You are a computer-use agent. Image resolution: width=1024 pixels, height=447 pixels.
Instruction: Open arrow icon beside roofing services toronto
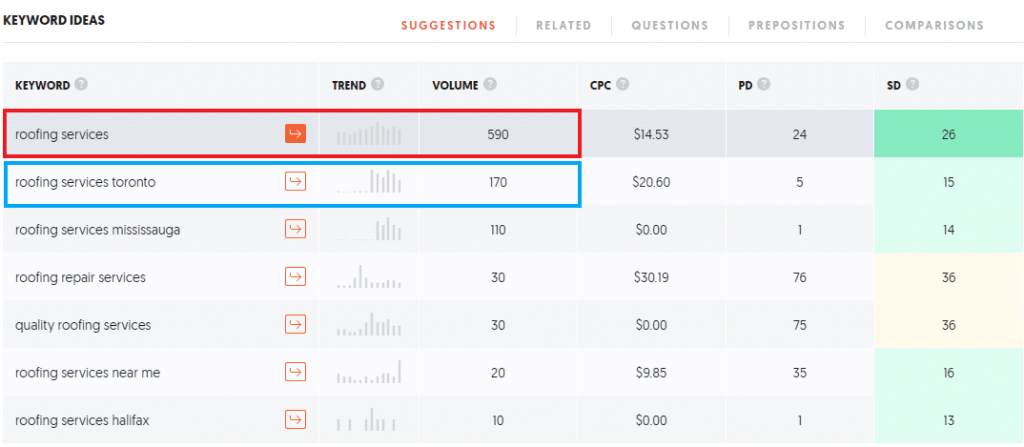(296, 182)
